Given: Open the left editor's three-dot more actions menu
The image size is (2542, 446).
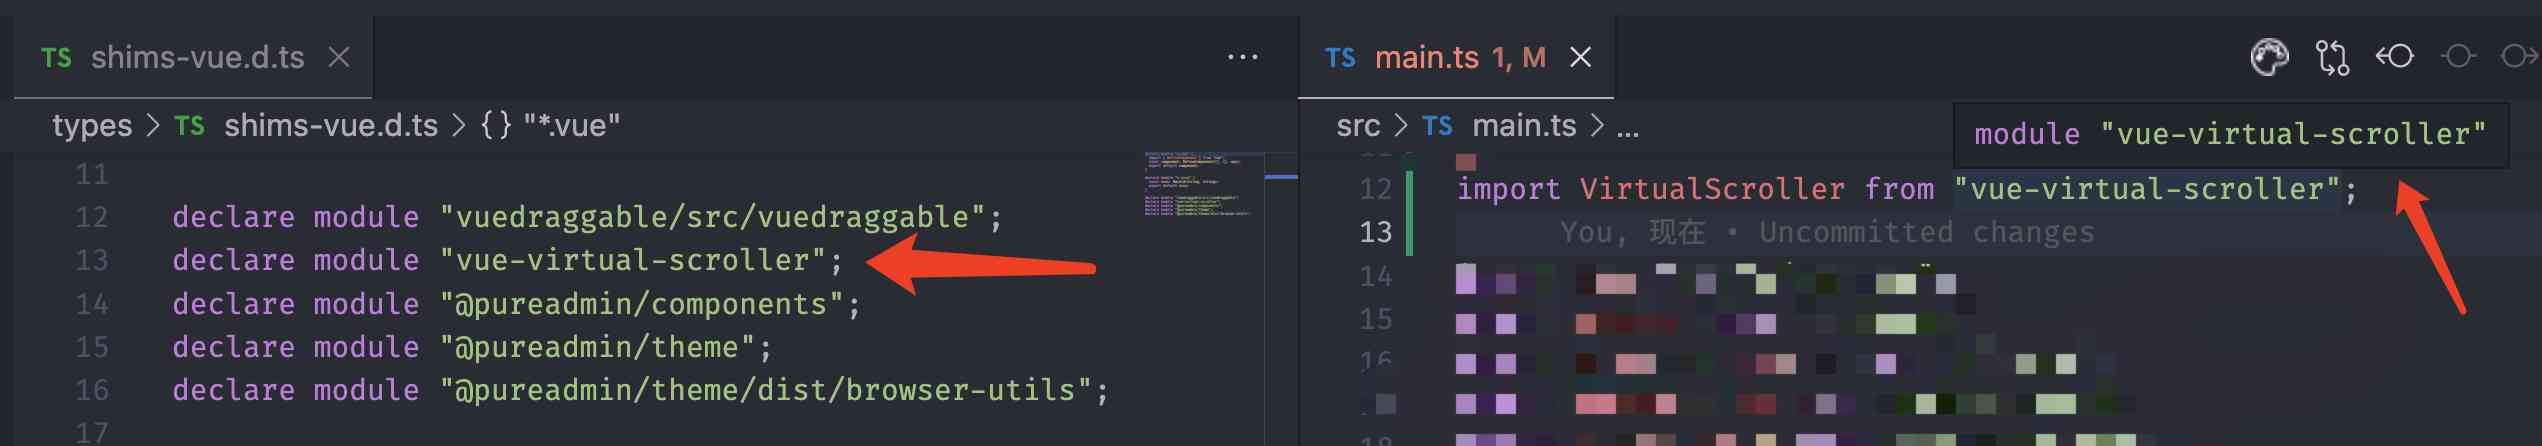Looking at the screenshot, I should (1242, 58).
